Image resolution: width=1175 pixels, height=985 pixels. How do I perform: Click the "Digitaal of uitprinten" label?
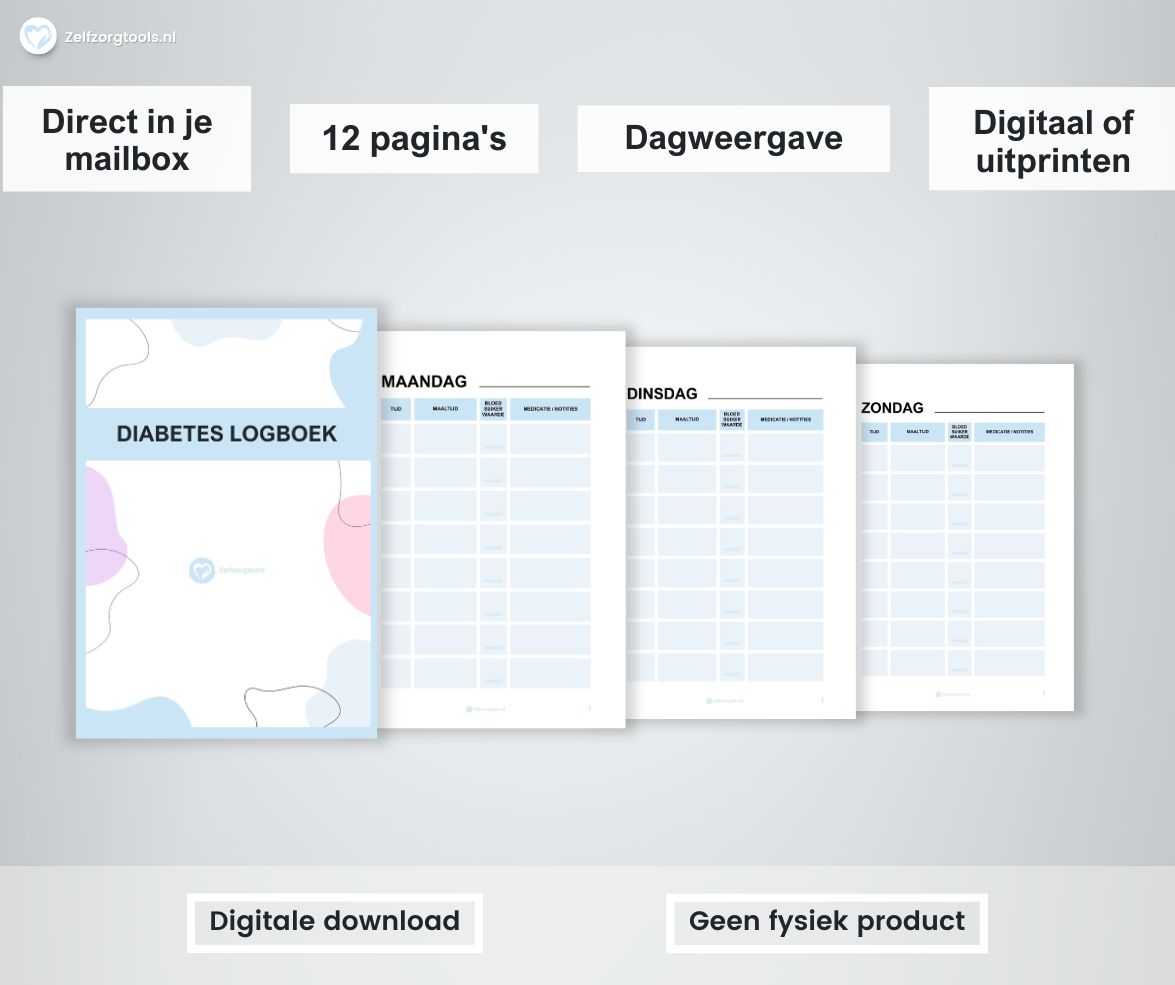[x=1053, y=141]
